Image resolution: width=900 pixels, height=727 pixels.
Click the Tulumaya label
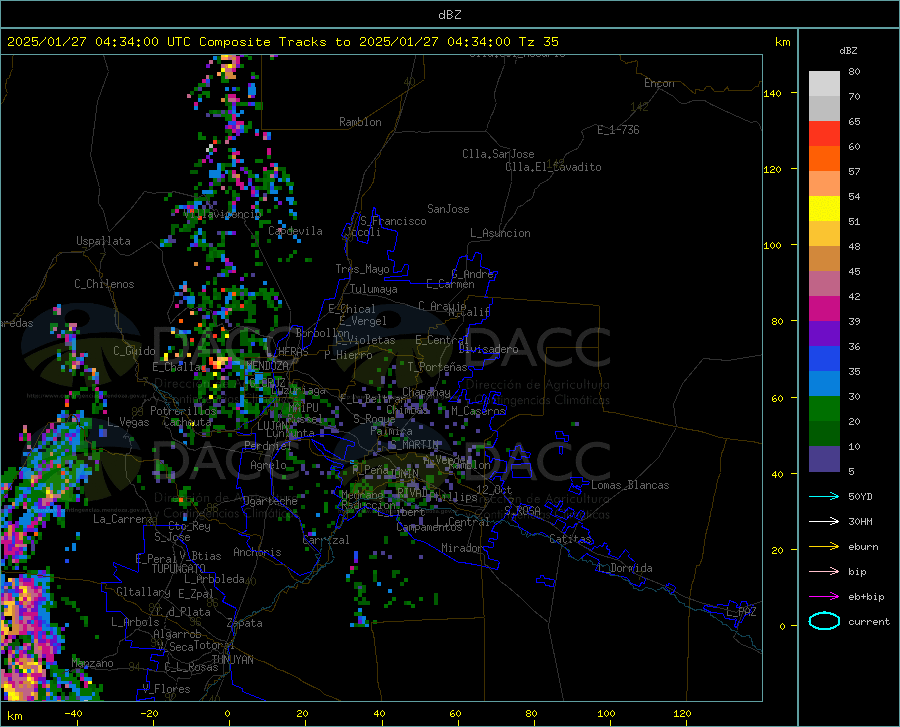374,289
